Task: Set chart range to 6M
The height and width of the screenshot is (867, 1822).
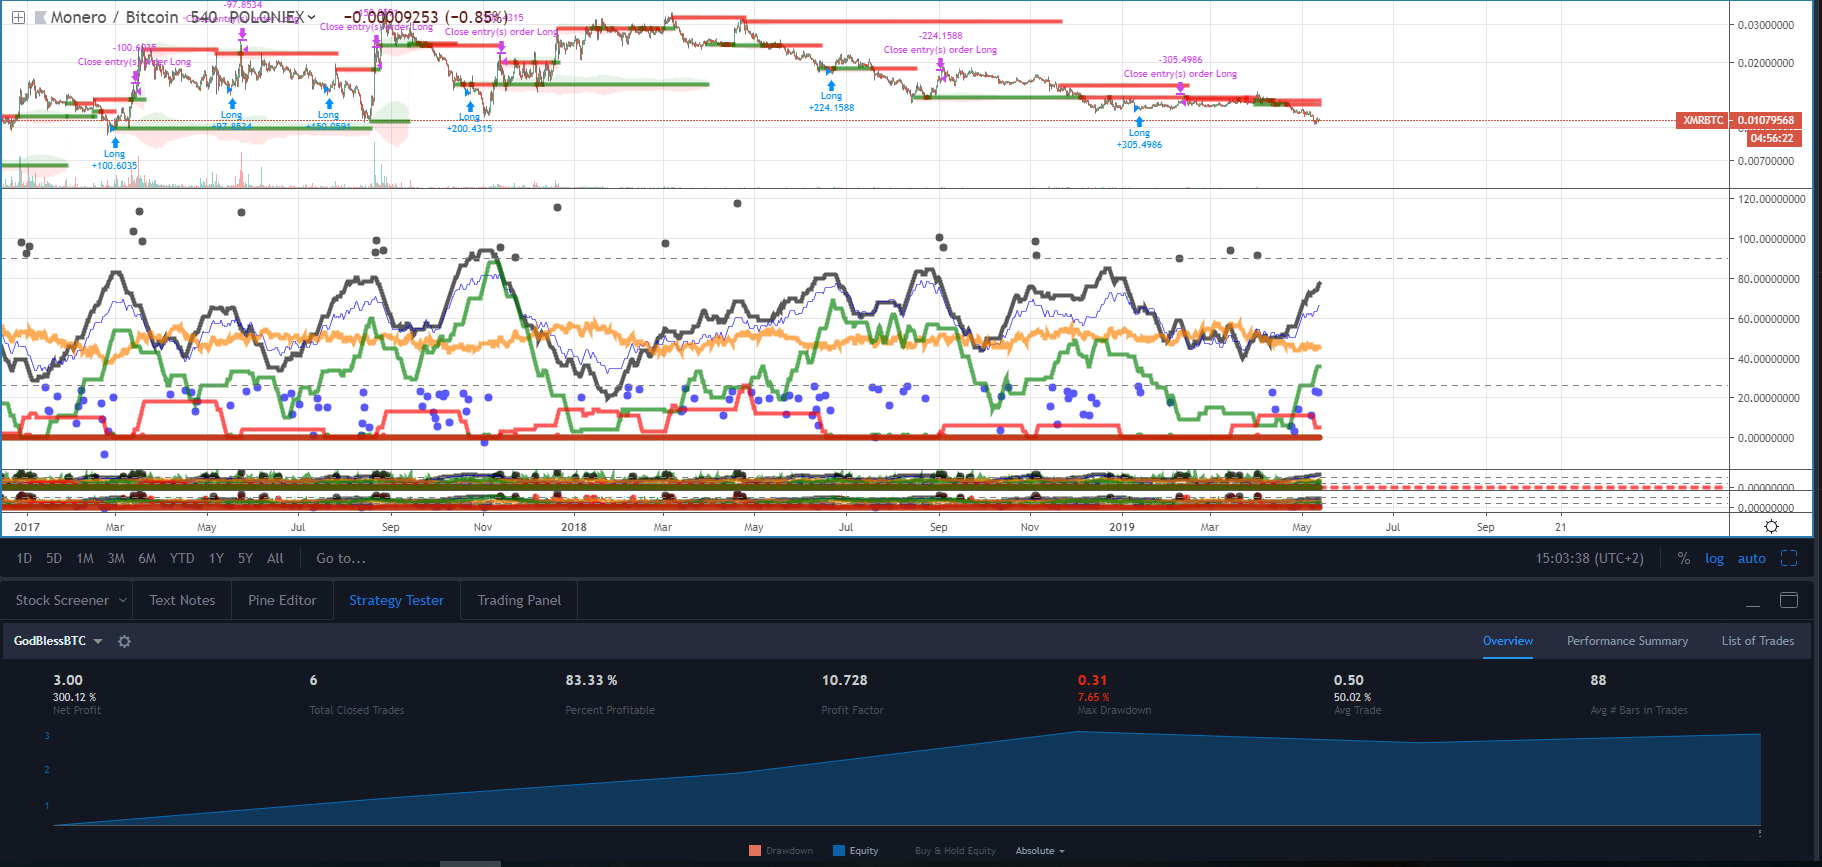Action: [x=147, y=558]
